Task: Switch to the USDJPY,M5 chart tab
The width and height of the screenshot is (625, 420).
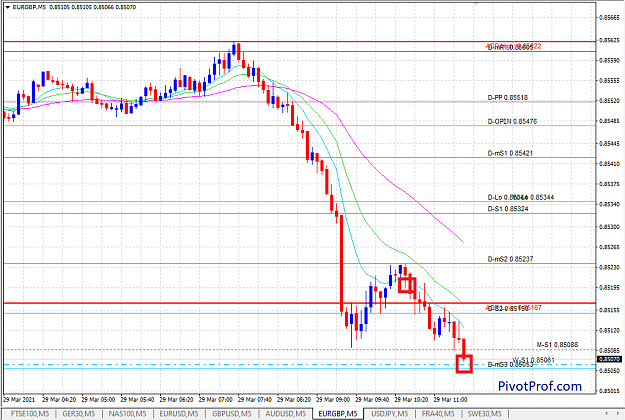Action: coord(389,414)
